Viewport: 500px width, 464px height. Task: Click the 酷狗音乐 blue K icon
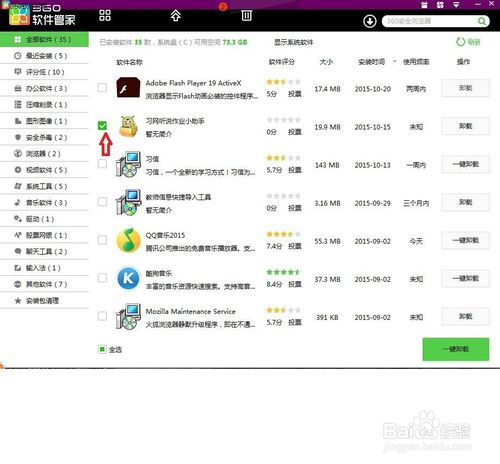[128, 278]
